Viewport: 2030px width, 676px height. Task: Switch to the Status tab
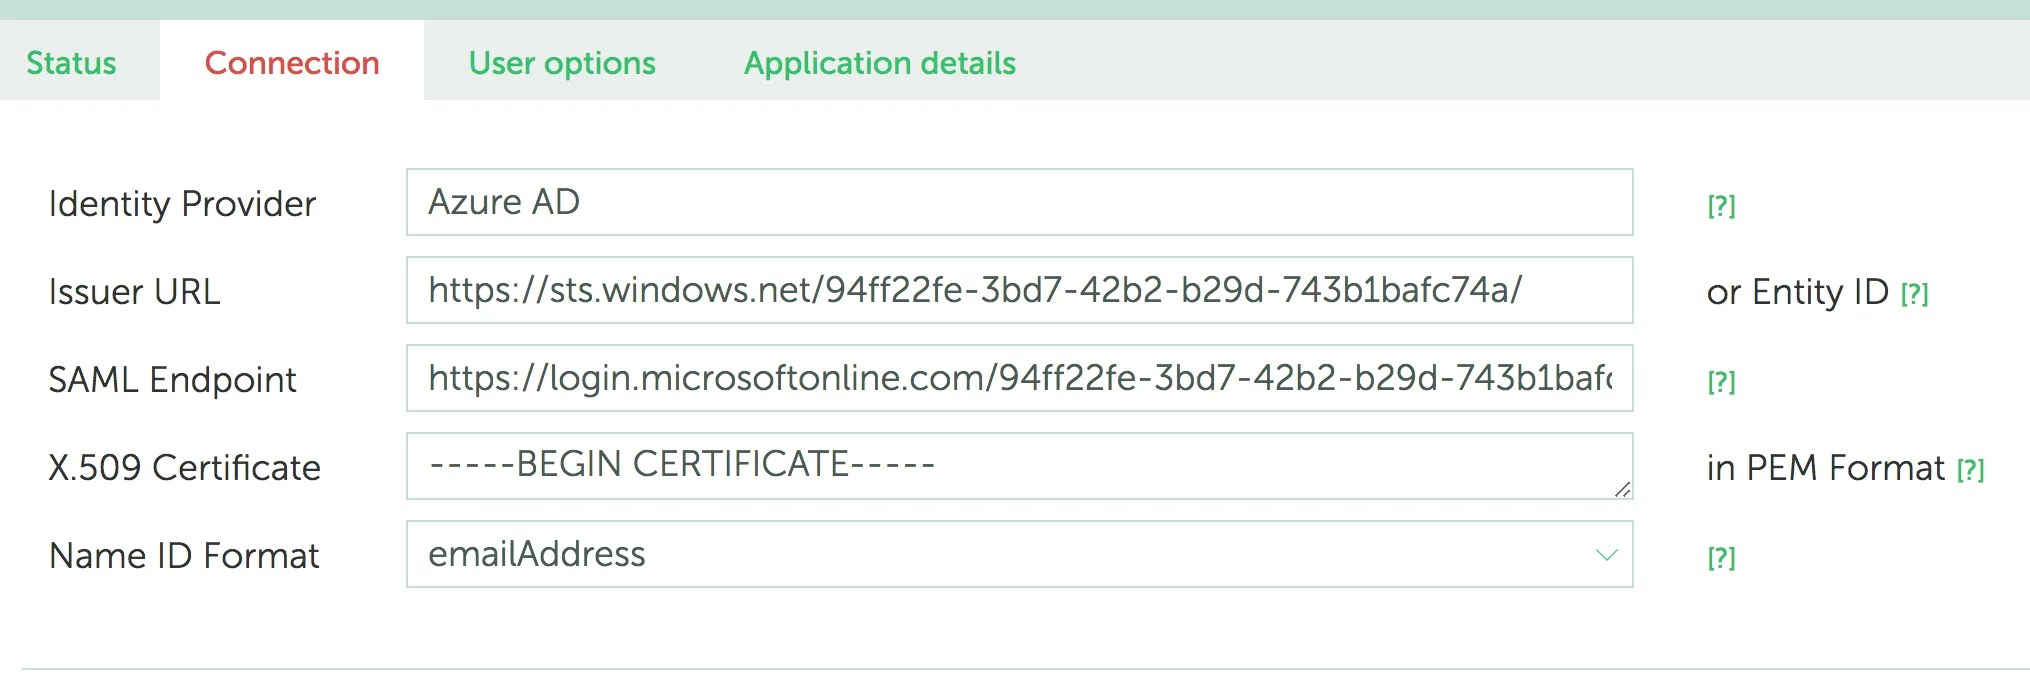click(x=71, y=62)
